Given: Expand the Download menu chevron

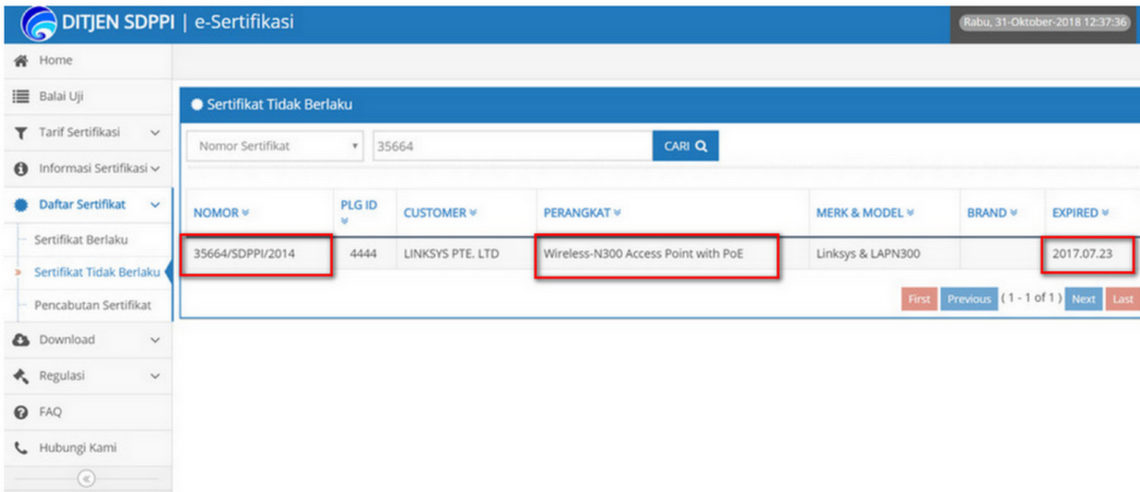Looking at the screenshot, I should tap(155, 340).
